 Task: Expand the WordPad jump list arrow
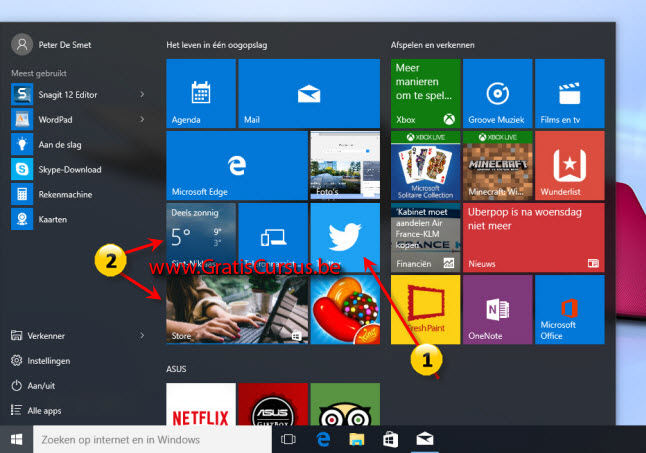[x=142, y=119]
